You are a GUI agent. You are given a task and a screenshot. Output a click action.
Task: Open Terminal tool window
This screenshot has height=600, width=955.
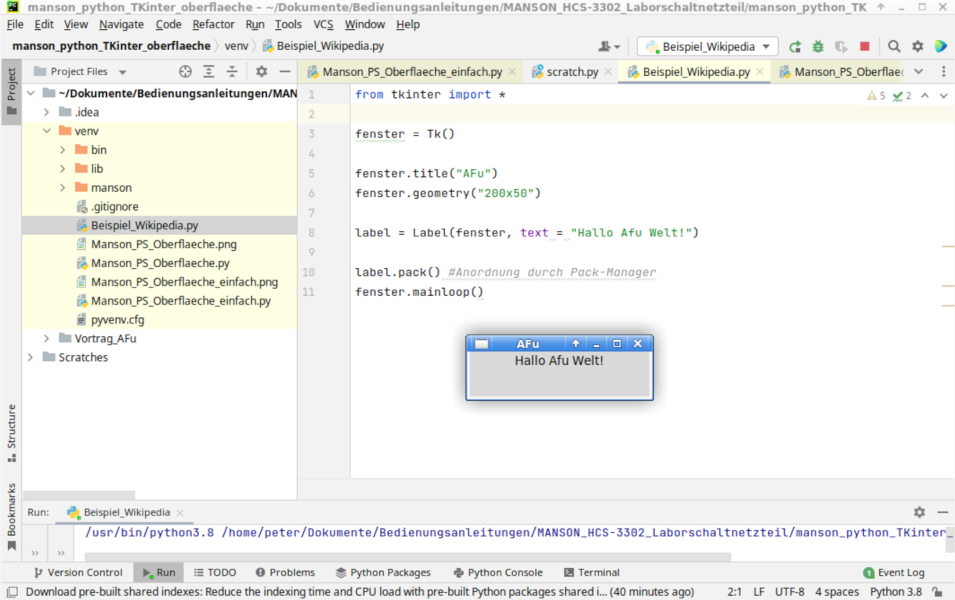[x=591, y=573]
